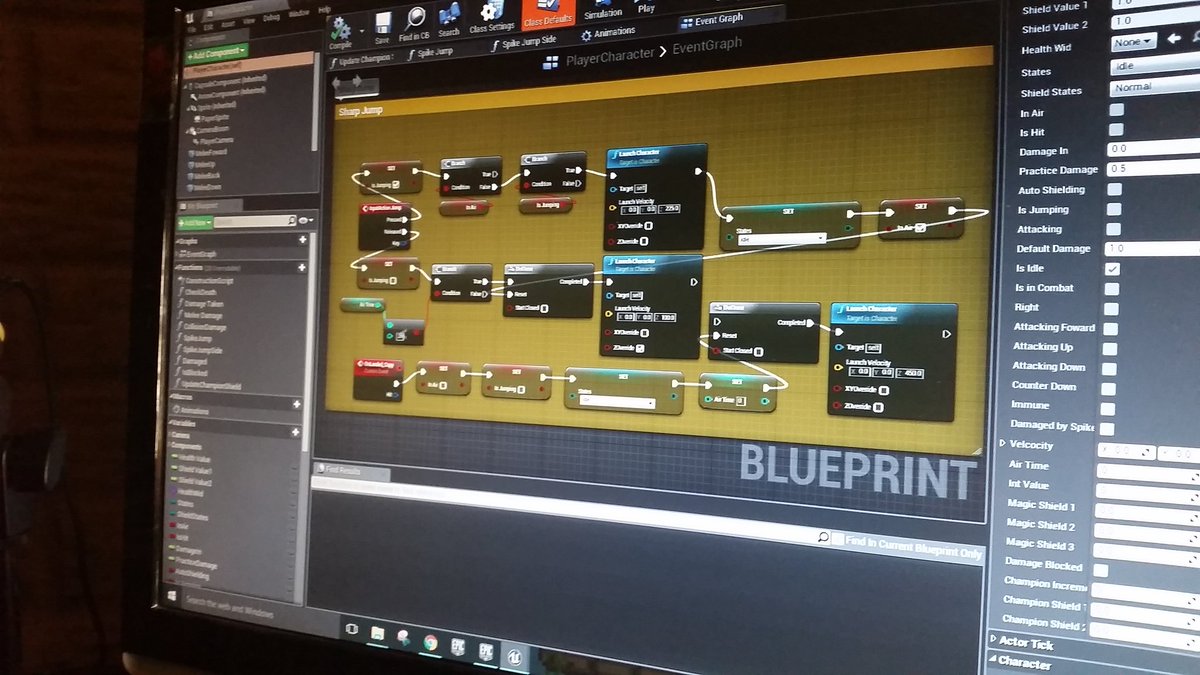Open the Update Champion function tab
This screenshot has width=1200, height=675.
[360, 58]
